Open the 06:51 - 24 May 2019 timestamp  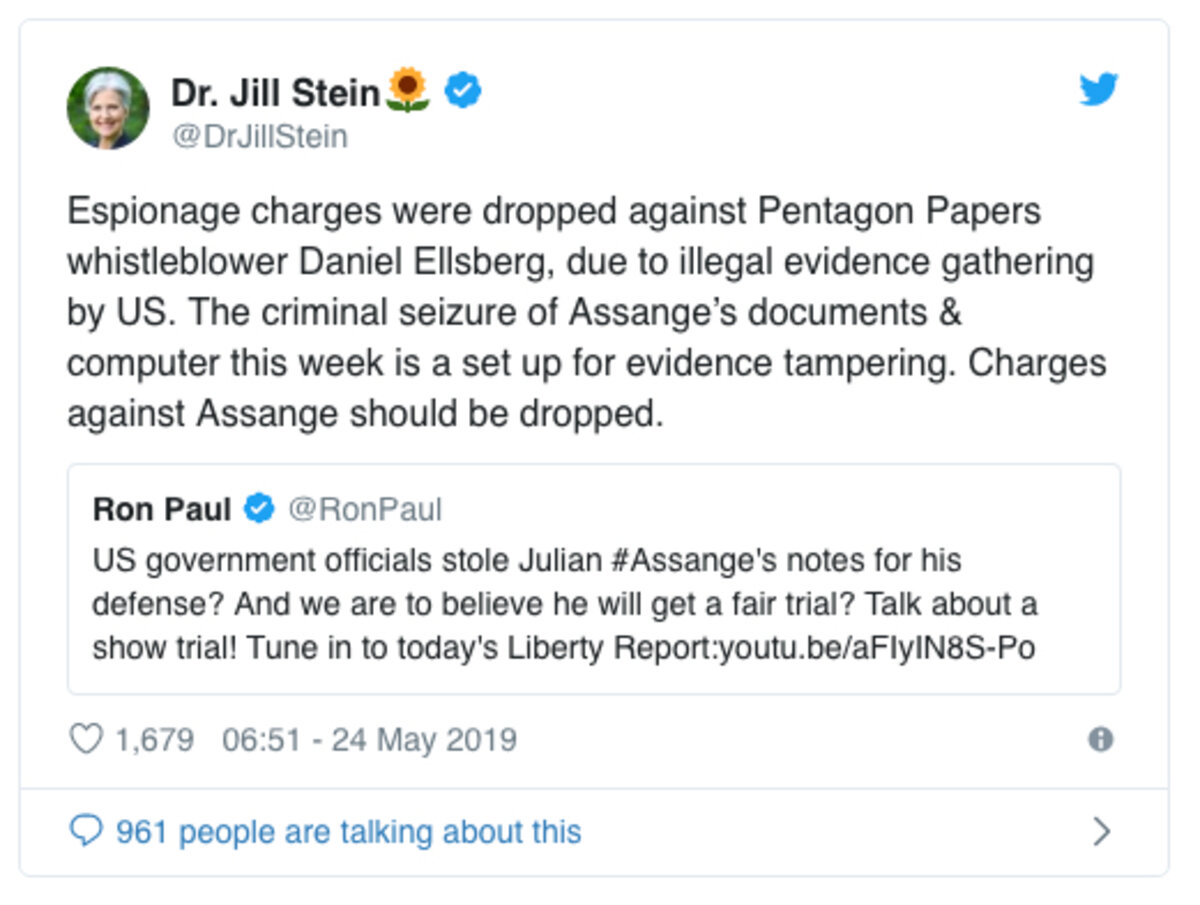click(x=369, y=740)
